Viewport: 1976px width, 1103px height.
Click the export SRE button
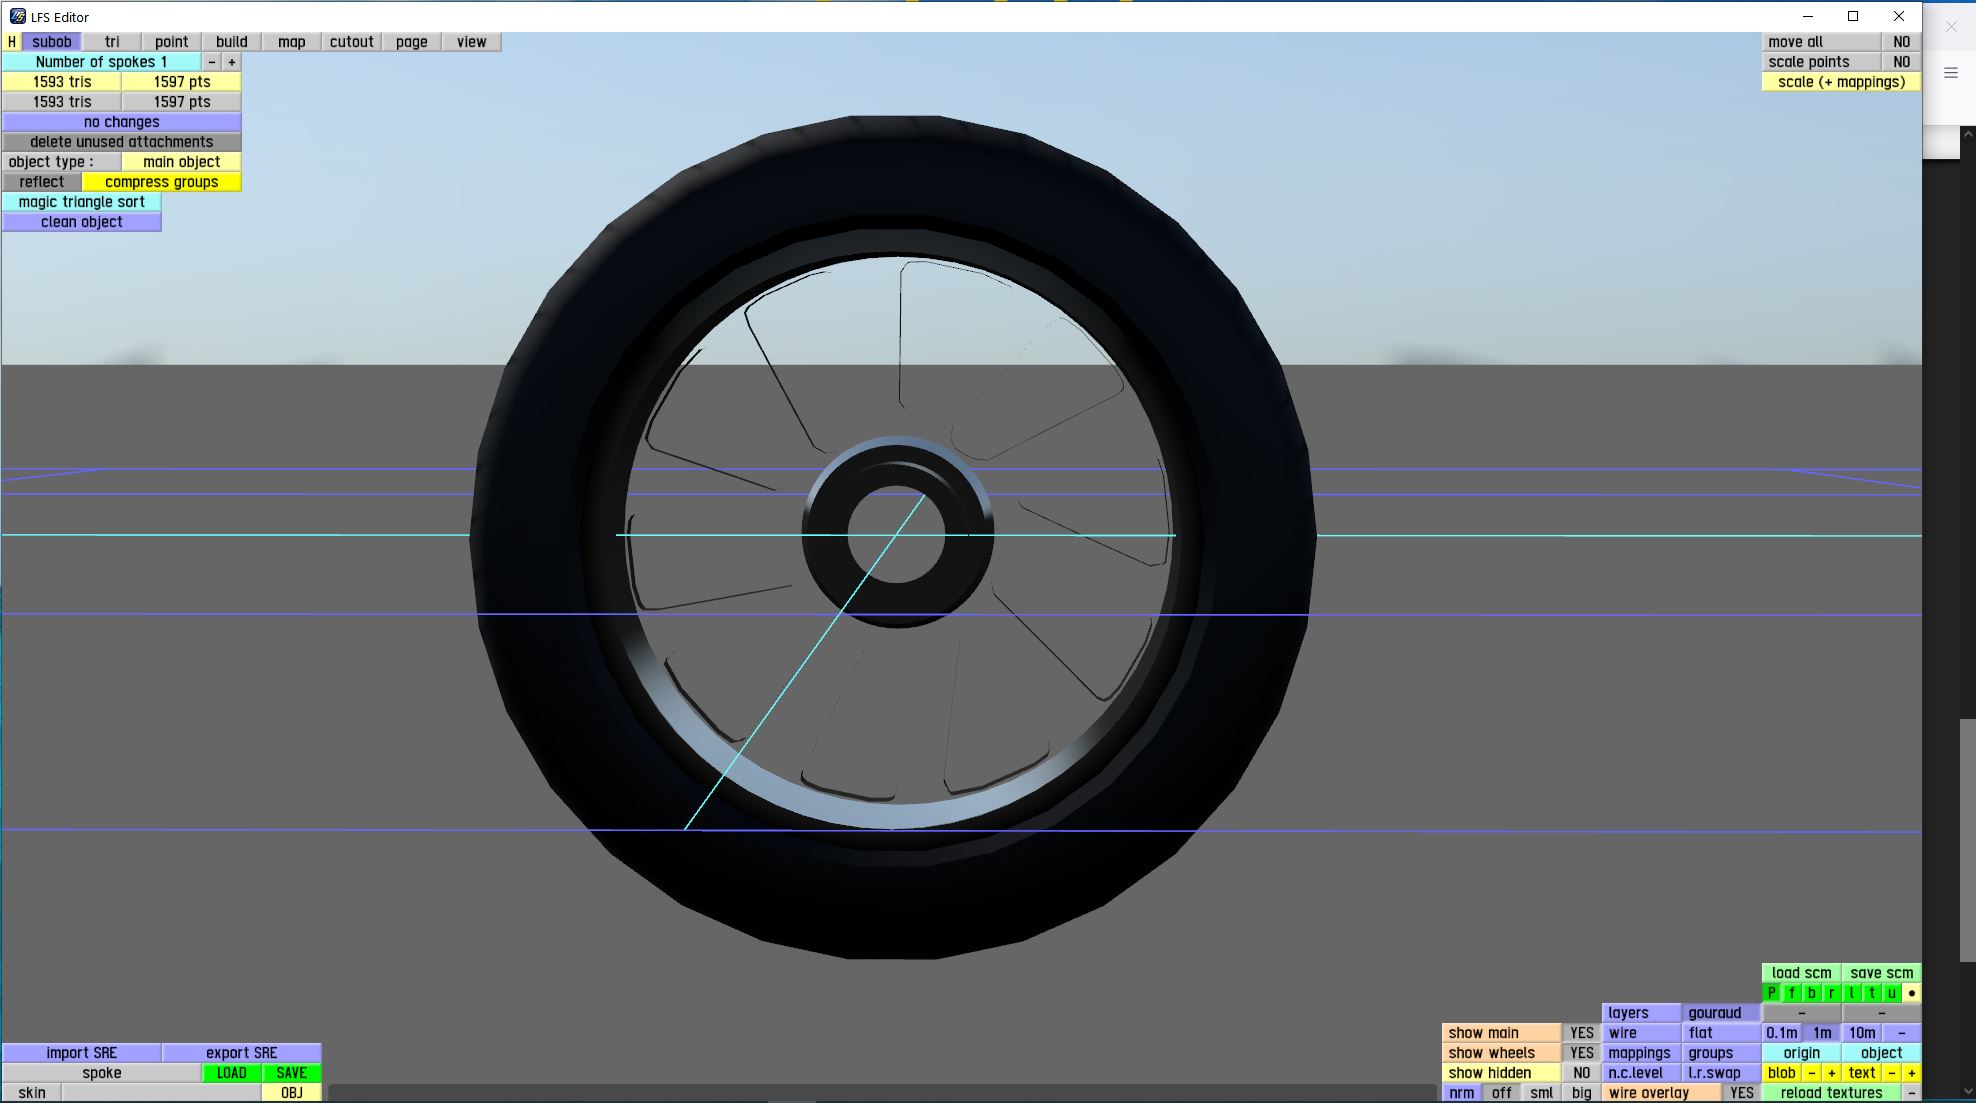coord(241,1053)
